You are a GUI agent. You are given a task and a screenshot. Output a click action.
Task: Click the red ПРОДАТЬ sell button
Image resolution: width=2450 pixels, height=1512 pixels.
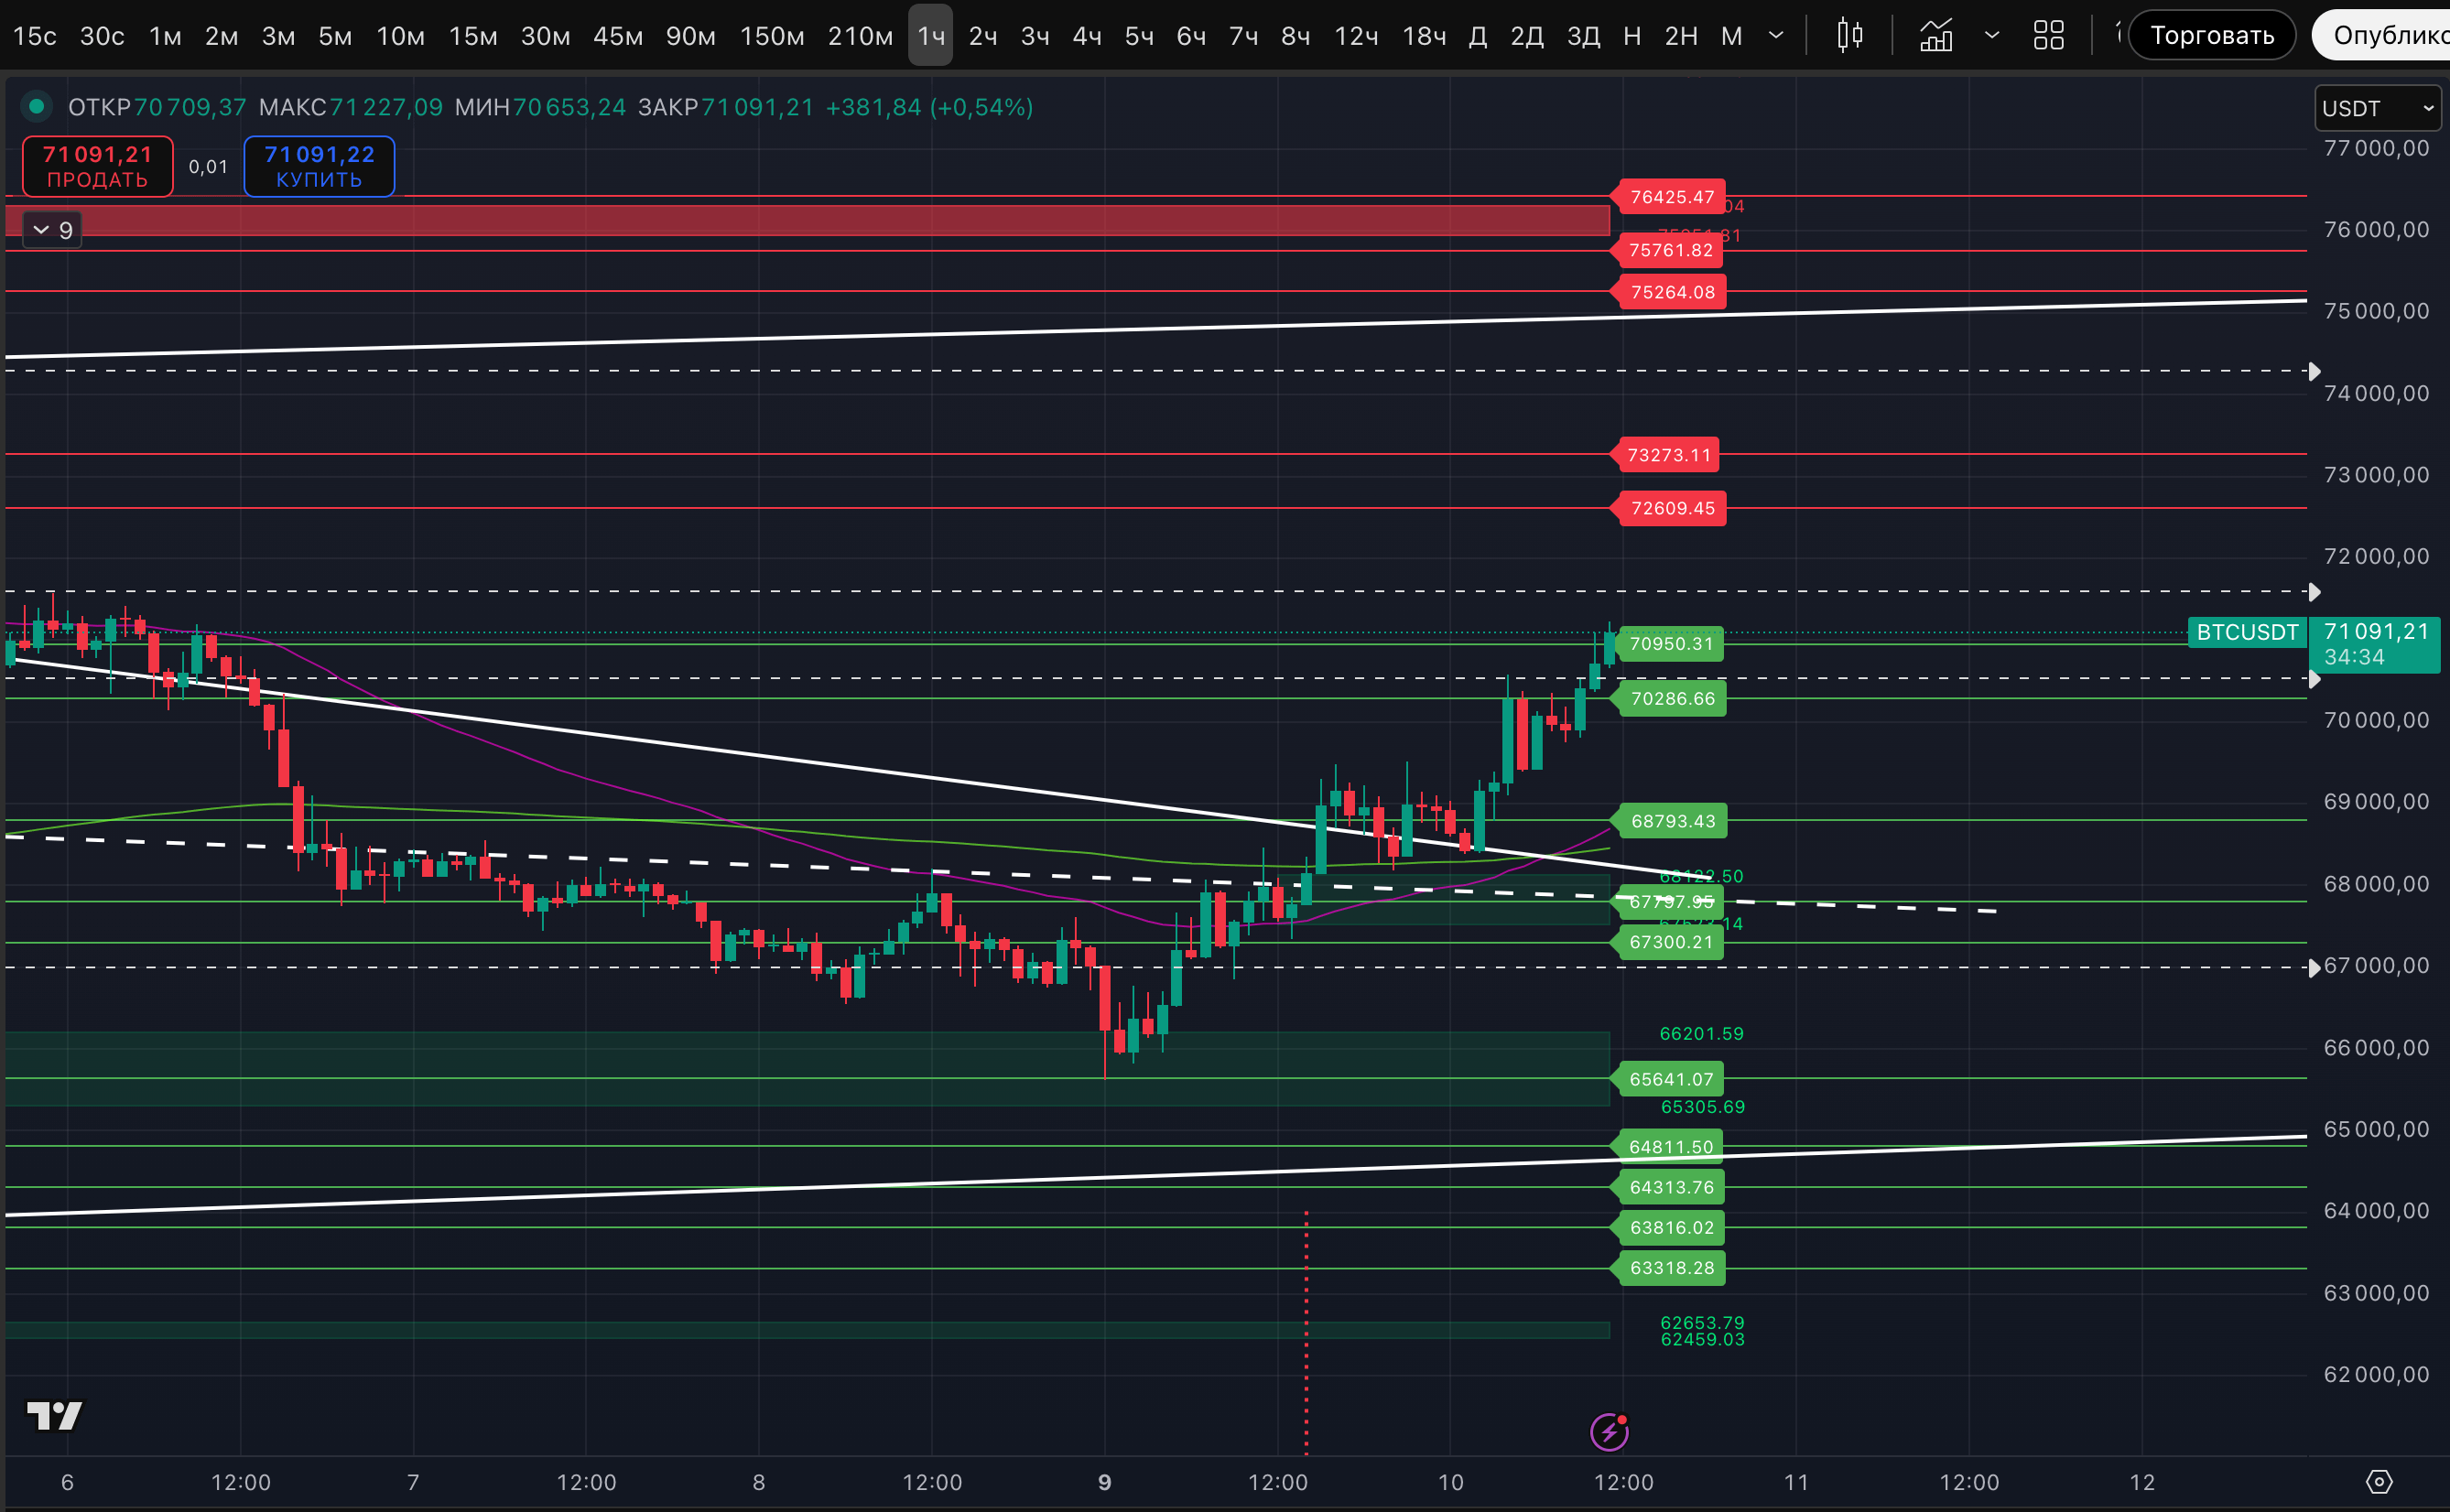pos(97,166)
